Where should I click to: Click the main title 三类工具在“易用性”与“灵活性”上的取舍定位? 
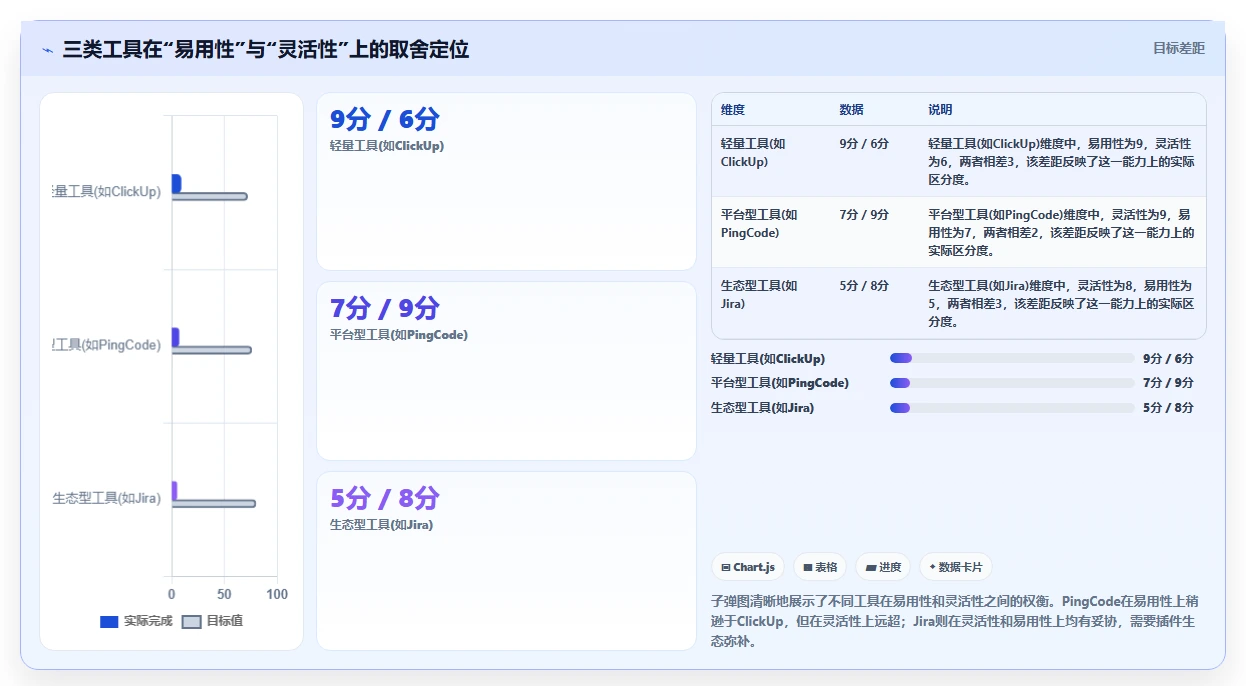point(266,49)
